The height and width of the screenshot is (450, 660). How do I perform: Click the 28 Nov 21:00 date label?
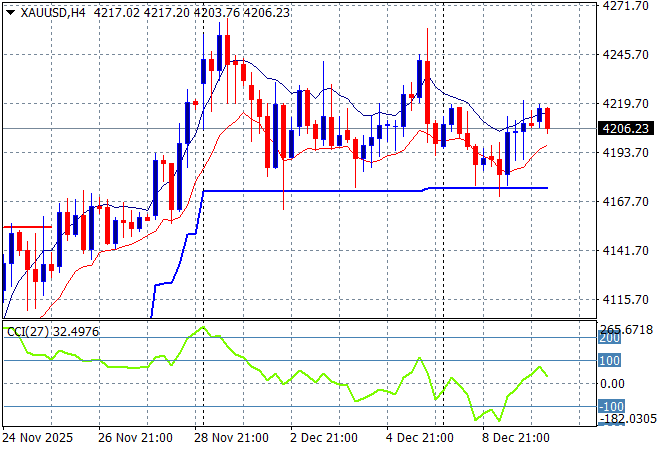tap(232, 438)
